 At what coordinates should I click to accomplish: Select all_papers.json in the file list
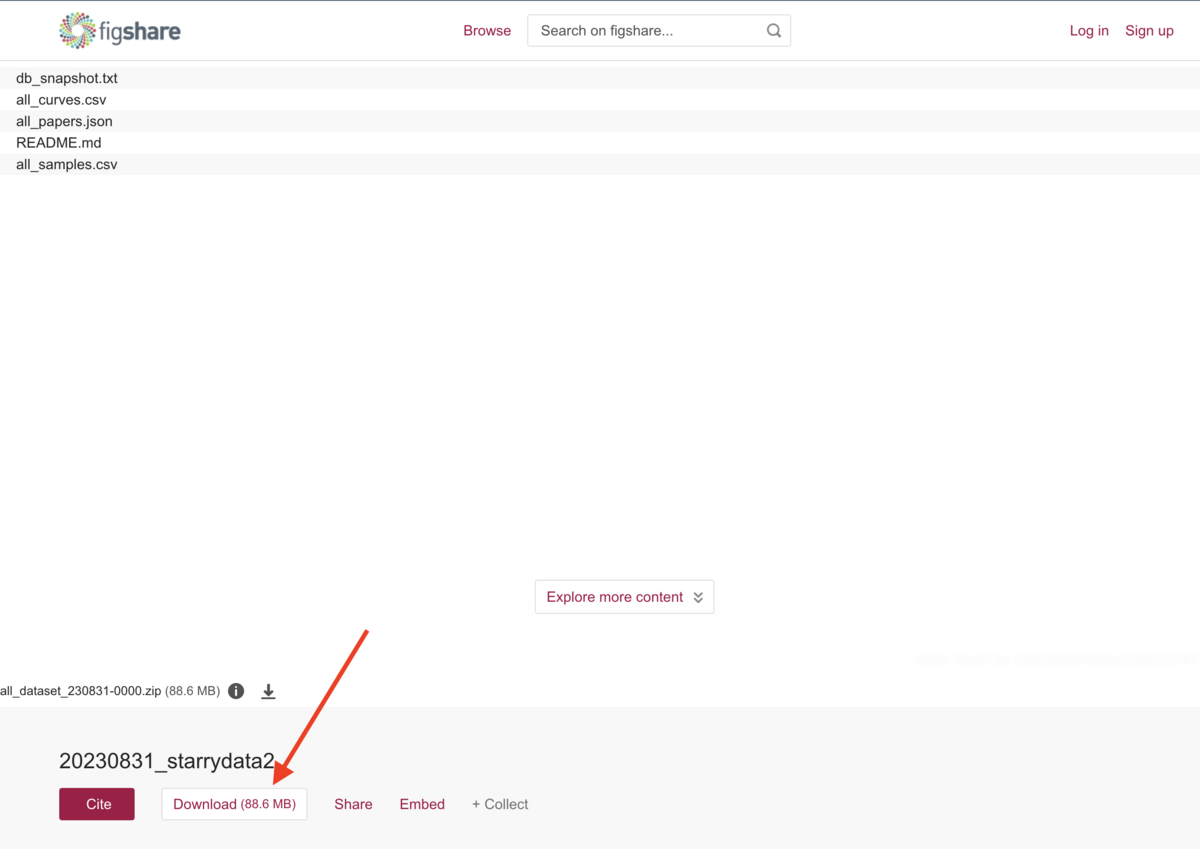(x=64, y=121)
